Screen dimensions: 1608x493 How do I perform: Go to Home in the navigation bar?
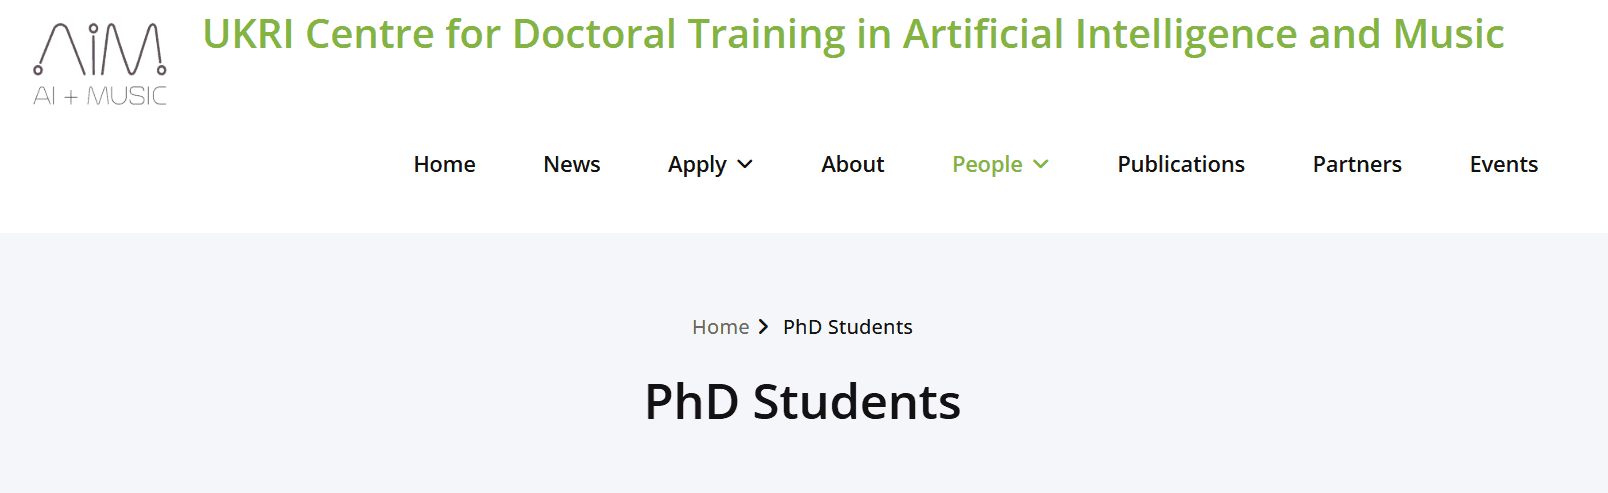[444, 164]
